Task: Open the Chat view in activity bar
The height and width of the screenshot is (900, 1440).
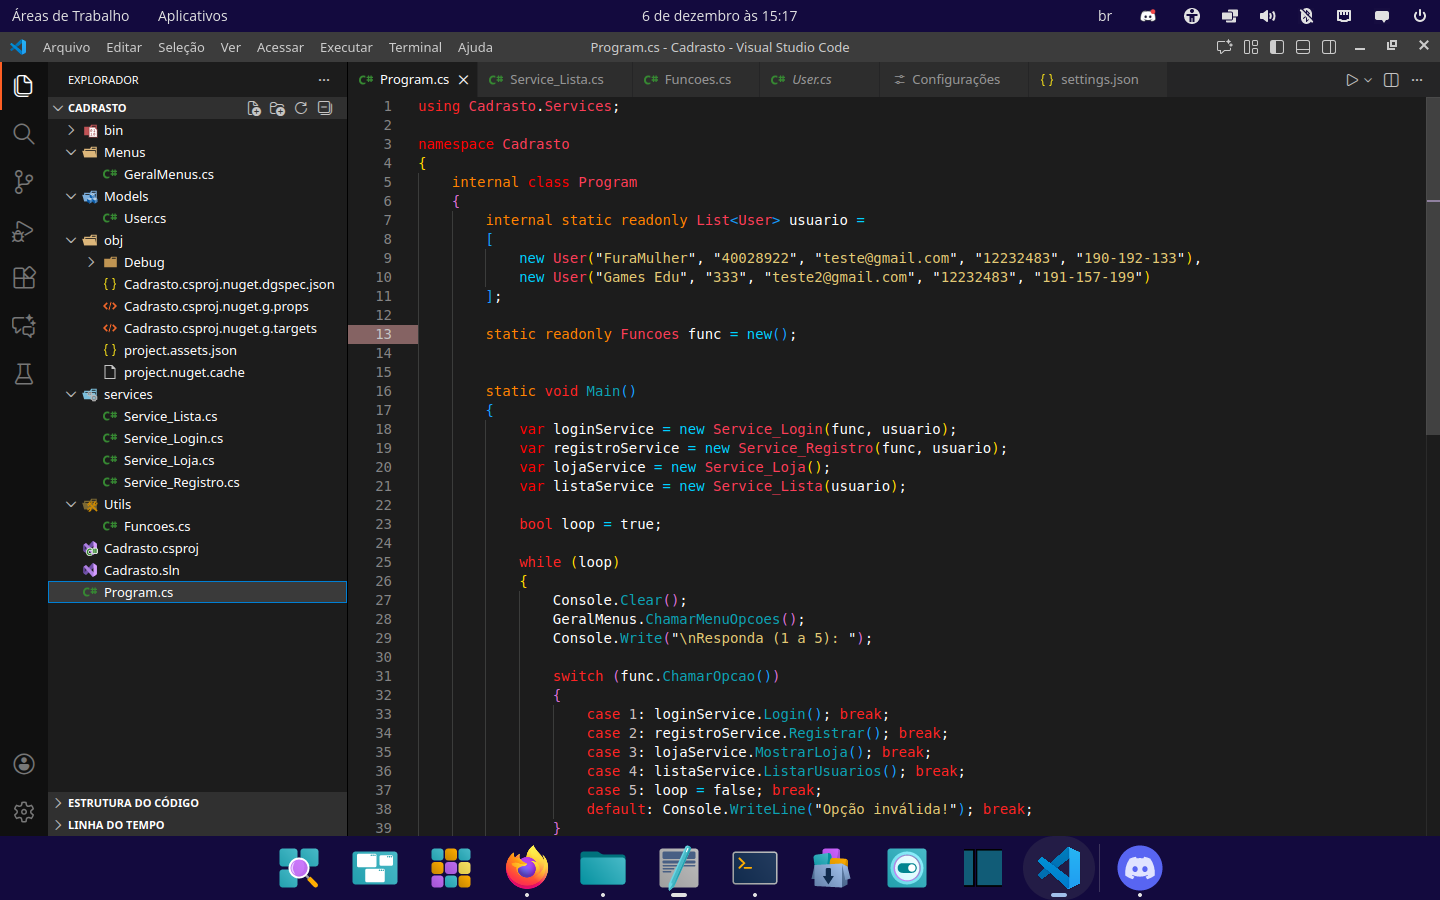Action: [x=24, y=326]
